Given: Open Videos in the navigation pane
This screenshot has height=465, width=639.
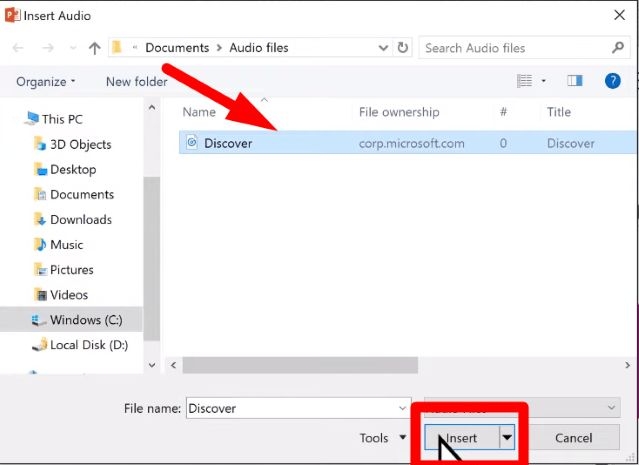Looking at the screenshot, I should [x=69, y=295].
